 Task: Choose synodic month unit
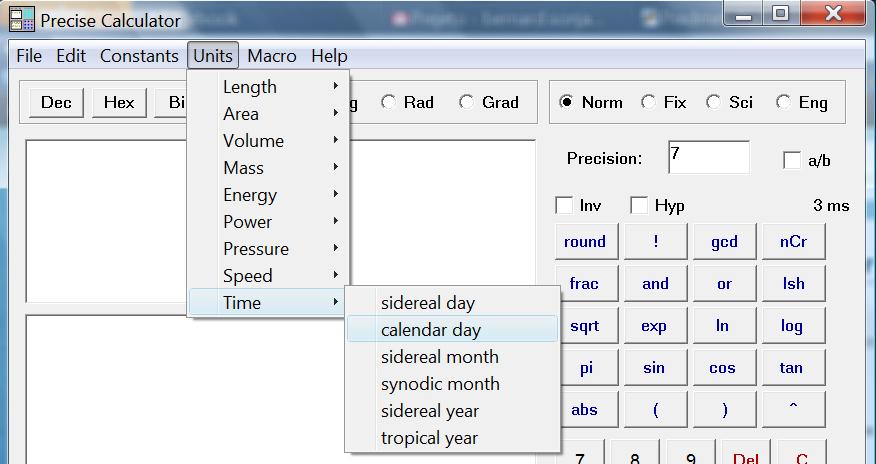(x=452, y=384)
